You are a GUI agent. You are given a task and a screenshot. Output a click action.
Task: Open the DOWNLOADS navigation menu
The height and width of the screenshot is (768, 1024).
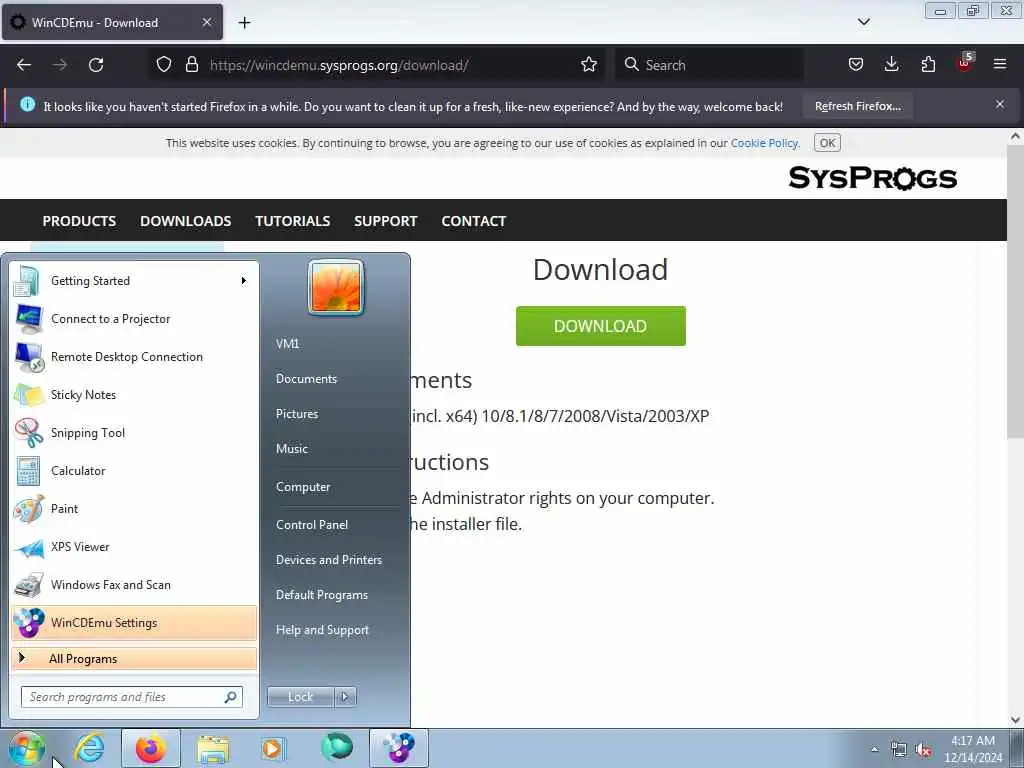click(185, 221)
